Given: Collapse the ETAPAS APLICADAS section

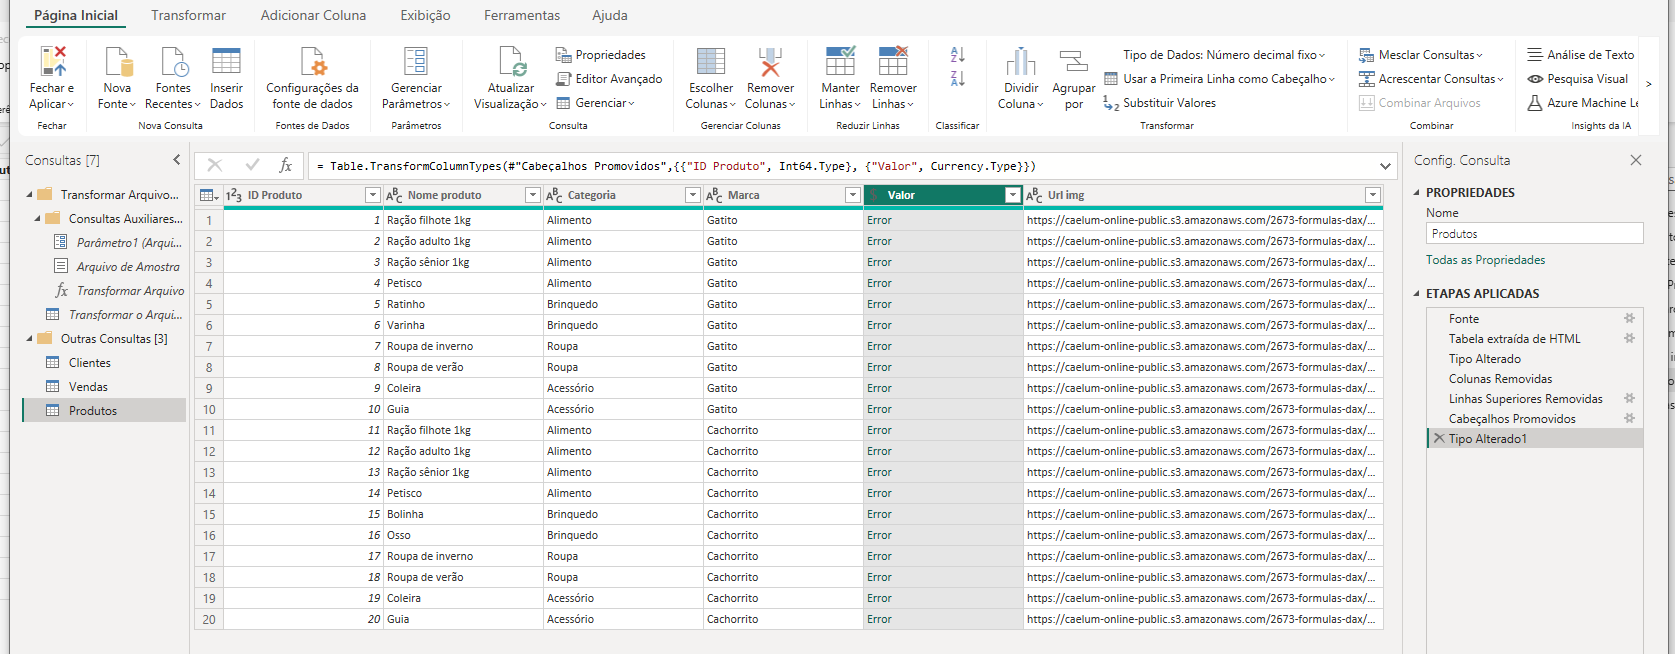Looking at the screenshot, I should tap(1417, 293).
